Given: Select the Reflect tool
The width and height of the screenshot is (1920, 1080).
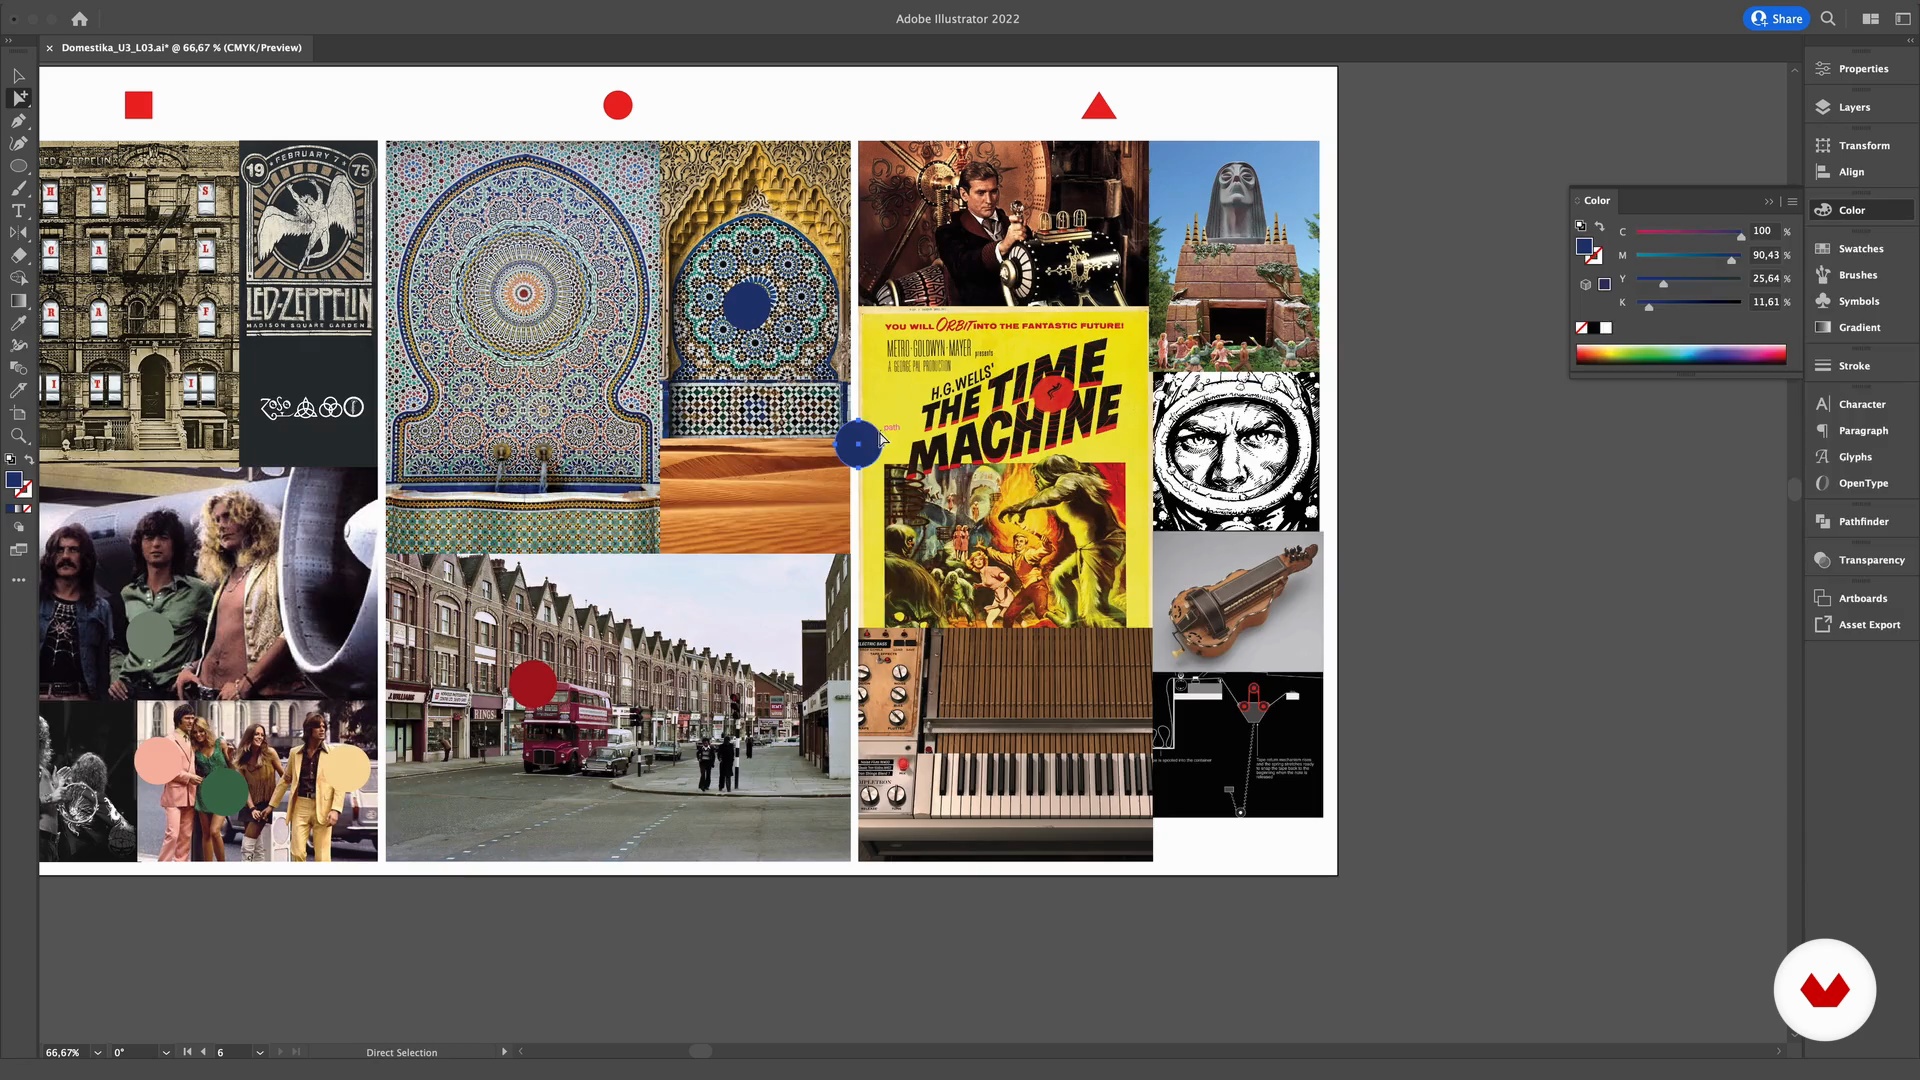Looking at the screenshot, I should [x=18, y=233].
